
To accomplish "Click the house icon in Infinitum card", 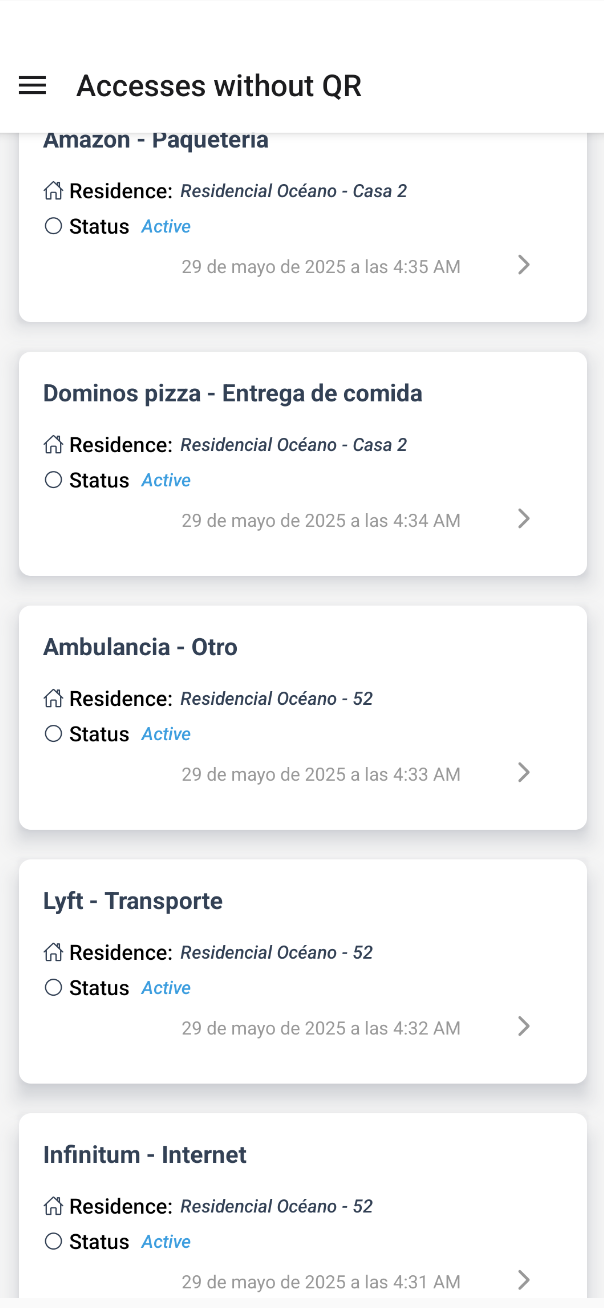I will click(54, 1206).
